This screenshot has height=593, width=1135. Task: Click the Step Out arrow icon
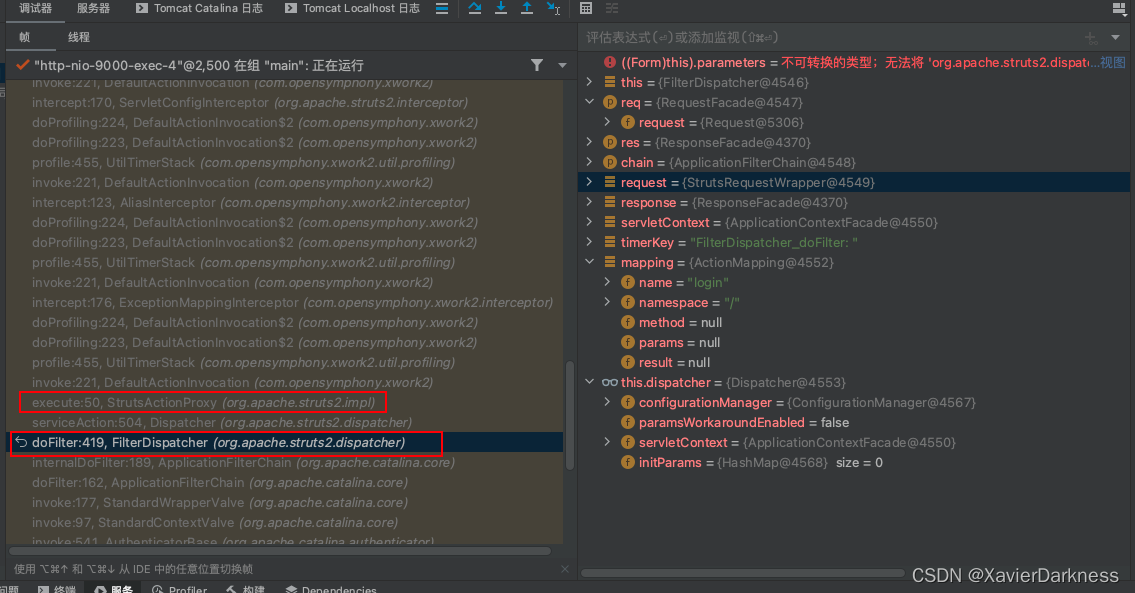click(527, 9)
